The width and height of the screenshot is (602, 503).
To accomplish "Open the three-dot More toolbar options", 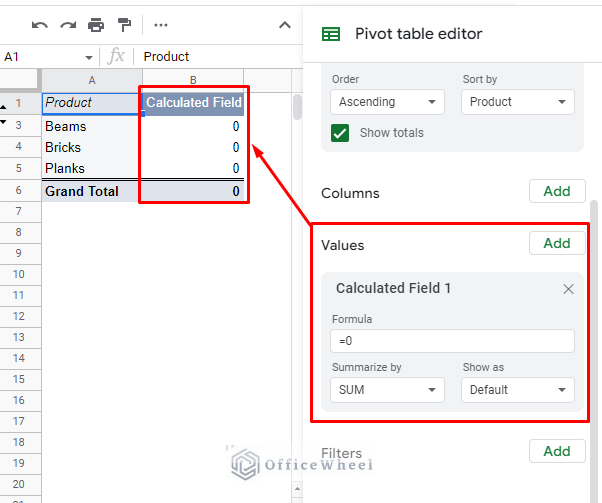I will coord(160,24).
